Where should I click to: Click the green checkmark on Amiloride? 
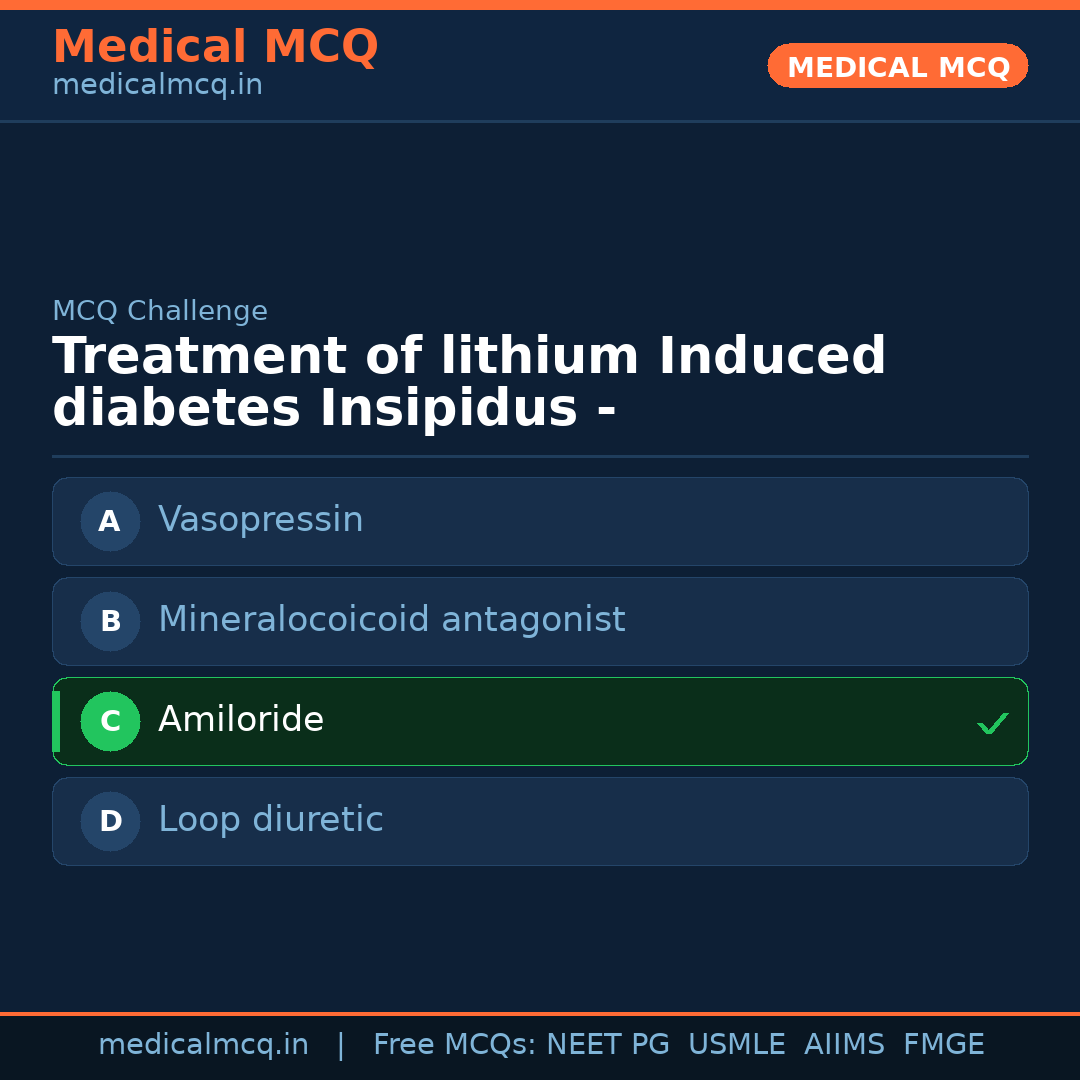point(992,723)
